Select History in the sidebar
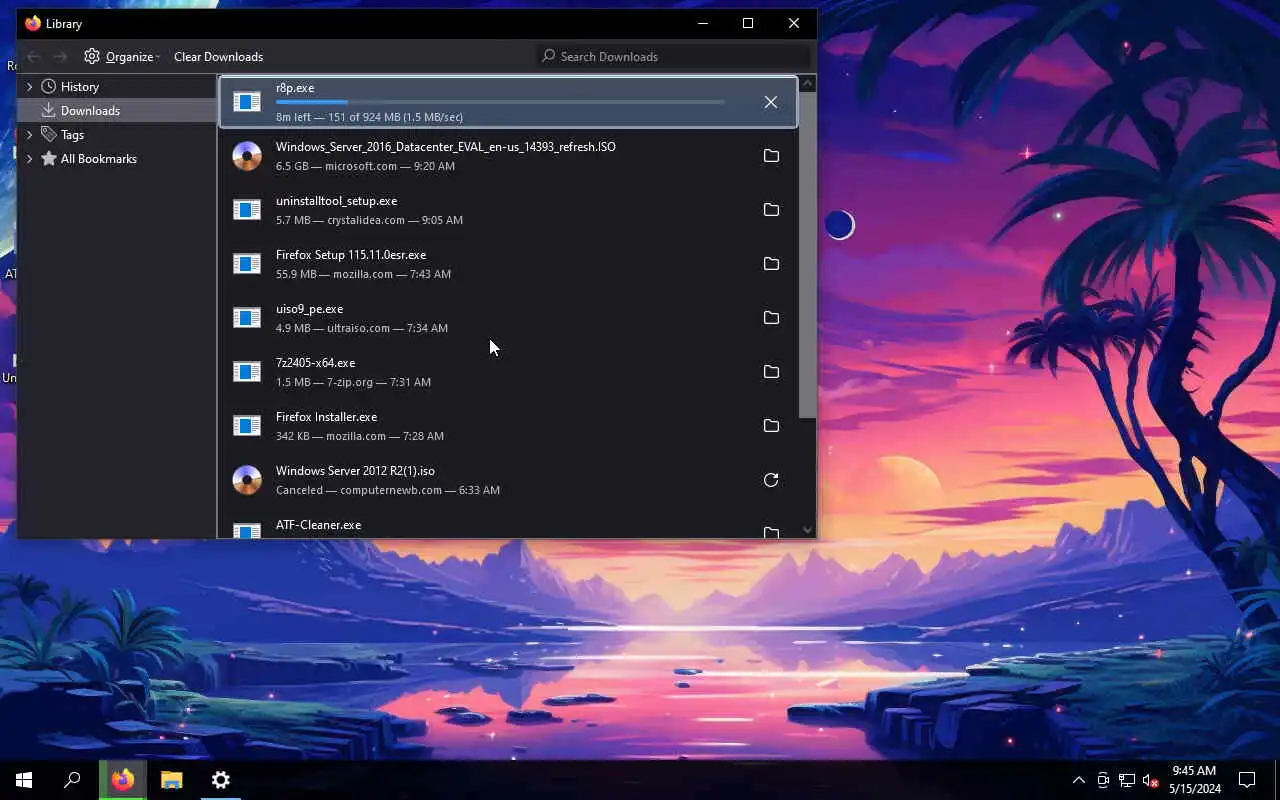 (79, 87)
